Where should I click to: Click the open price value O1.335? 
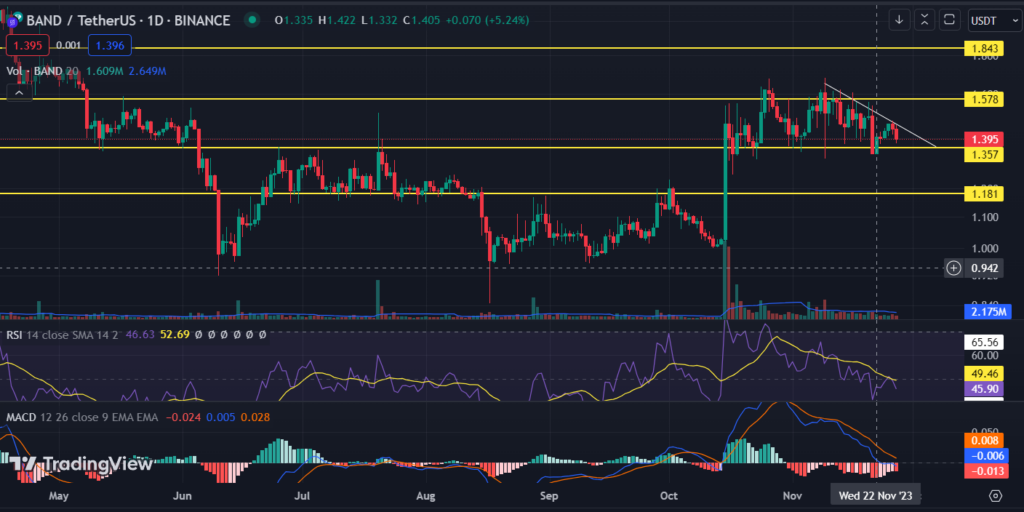(294, 20)
